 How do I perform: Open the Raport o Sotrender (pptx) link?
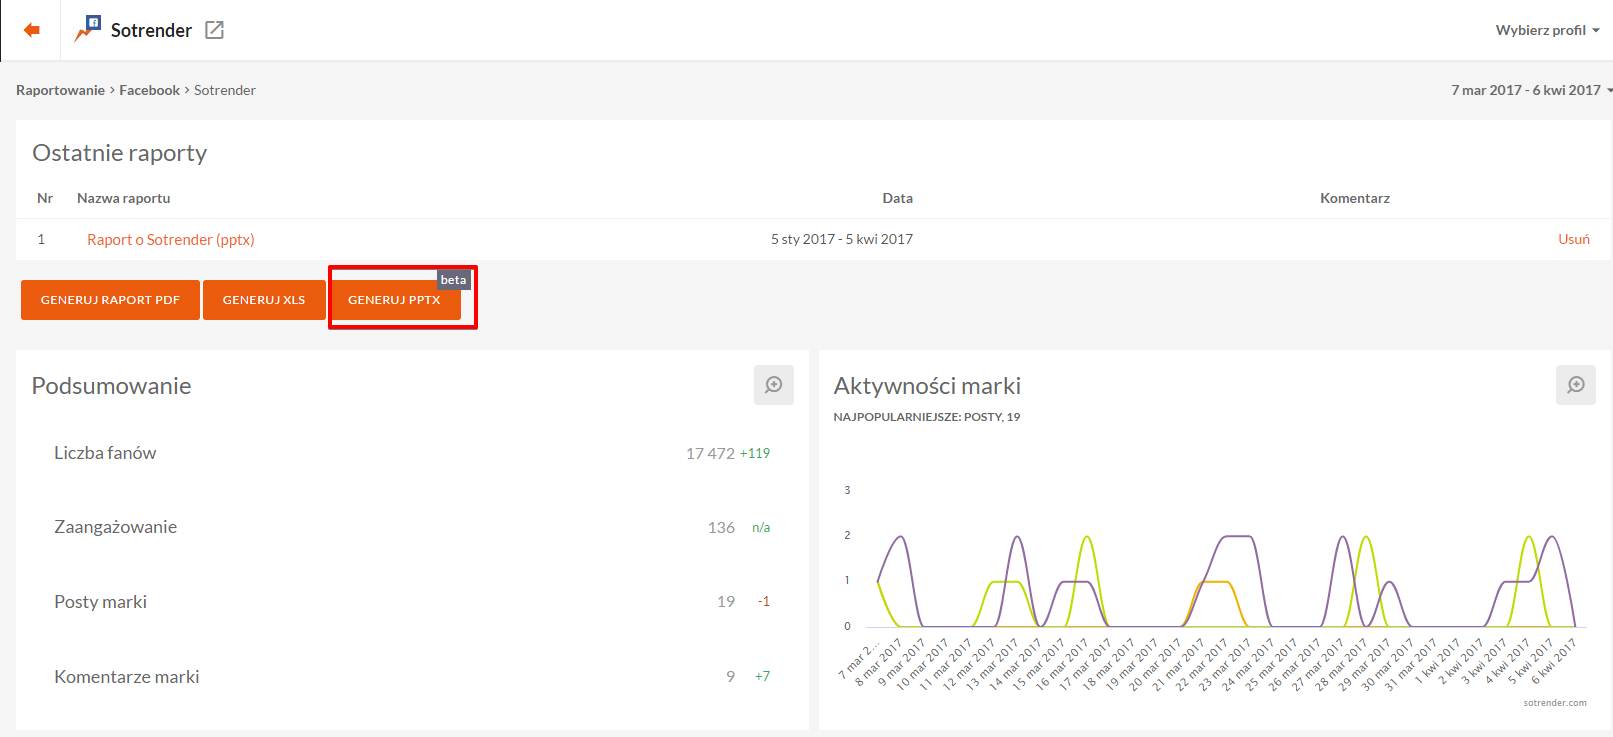[x=170, y=240]
